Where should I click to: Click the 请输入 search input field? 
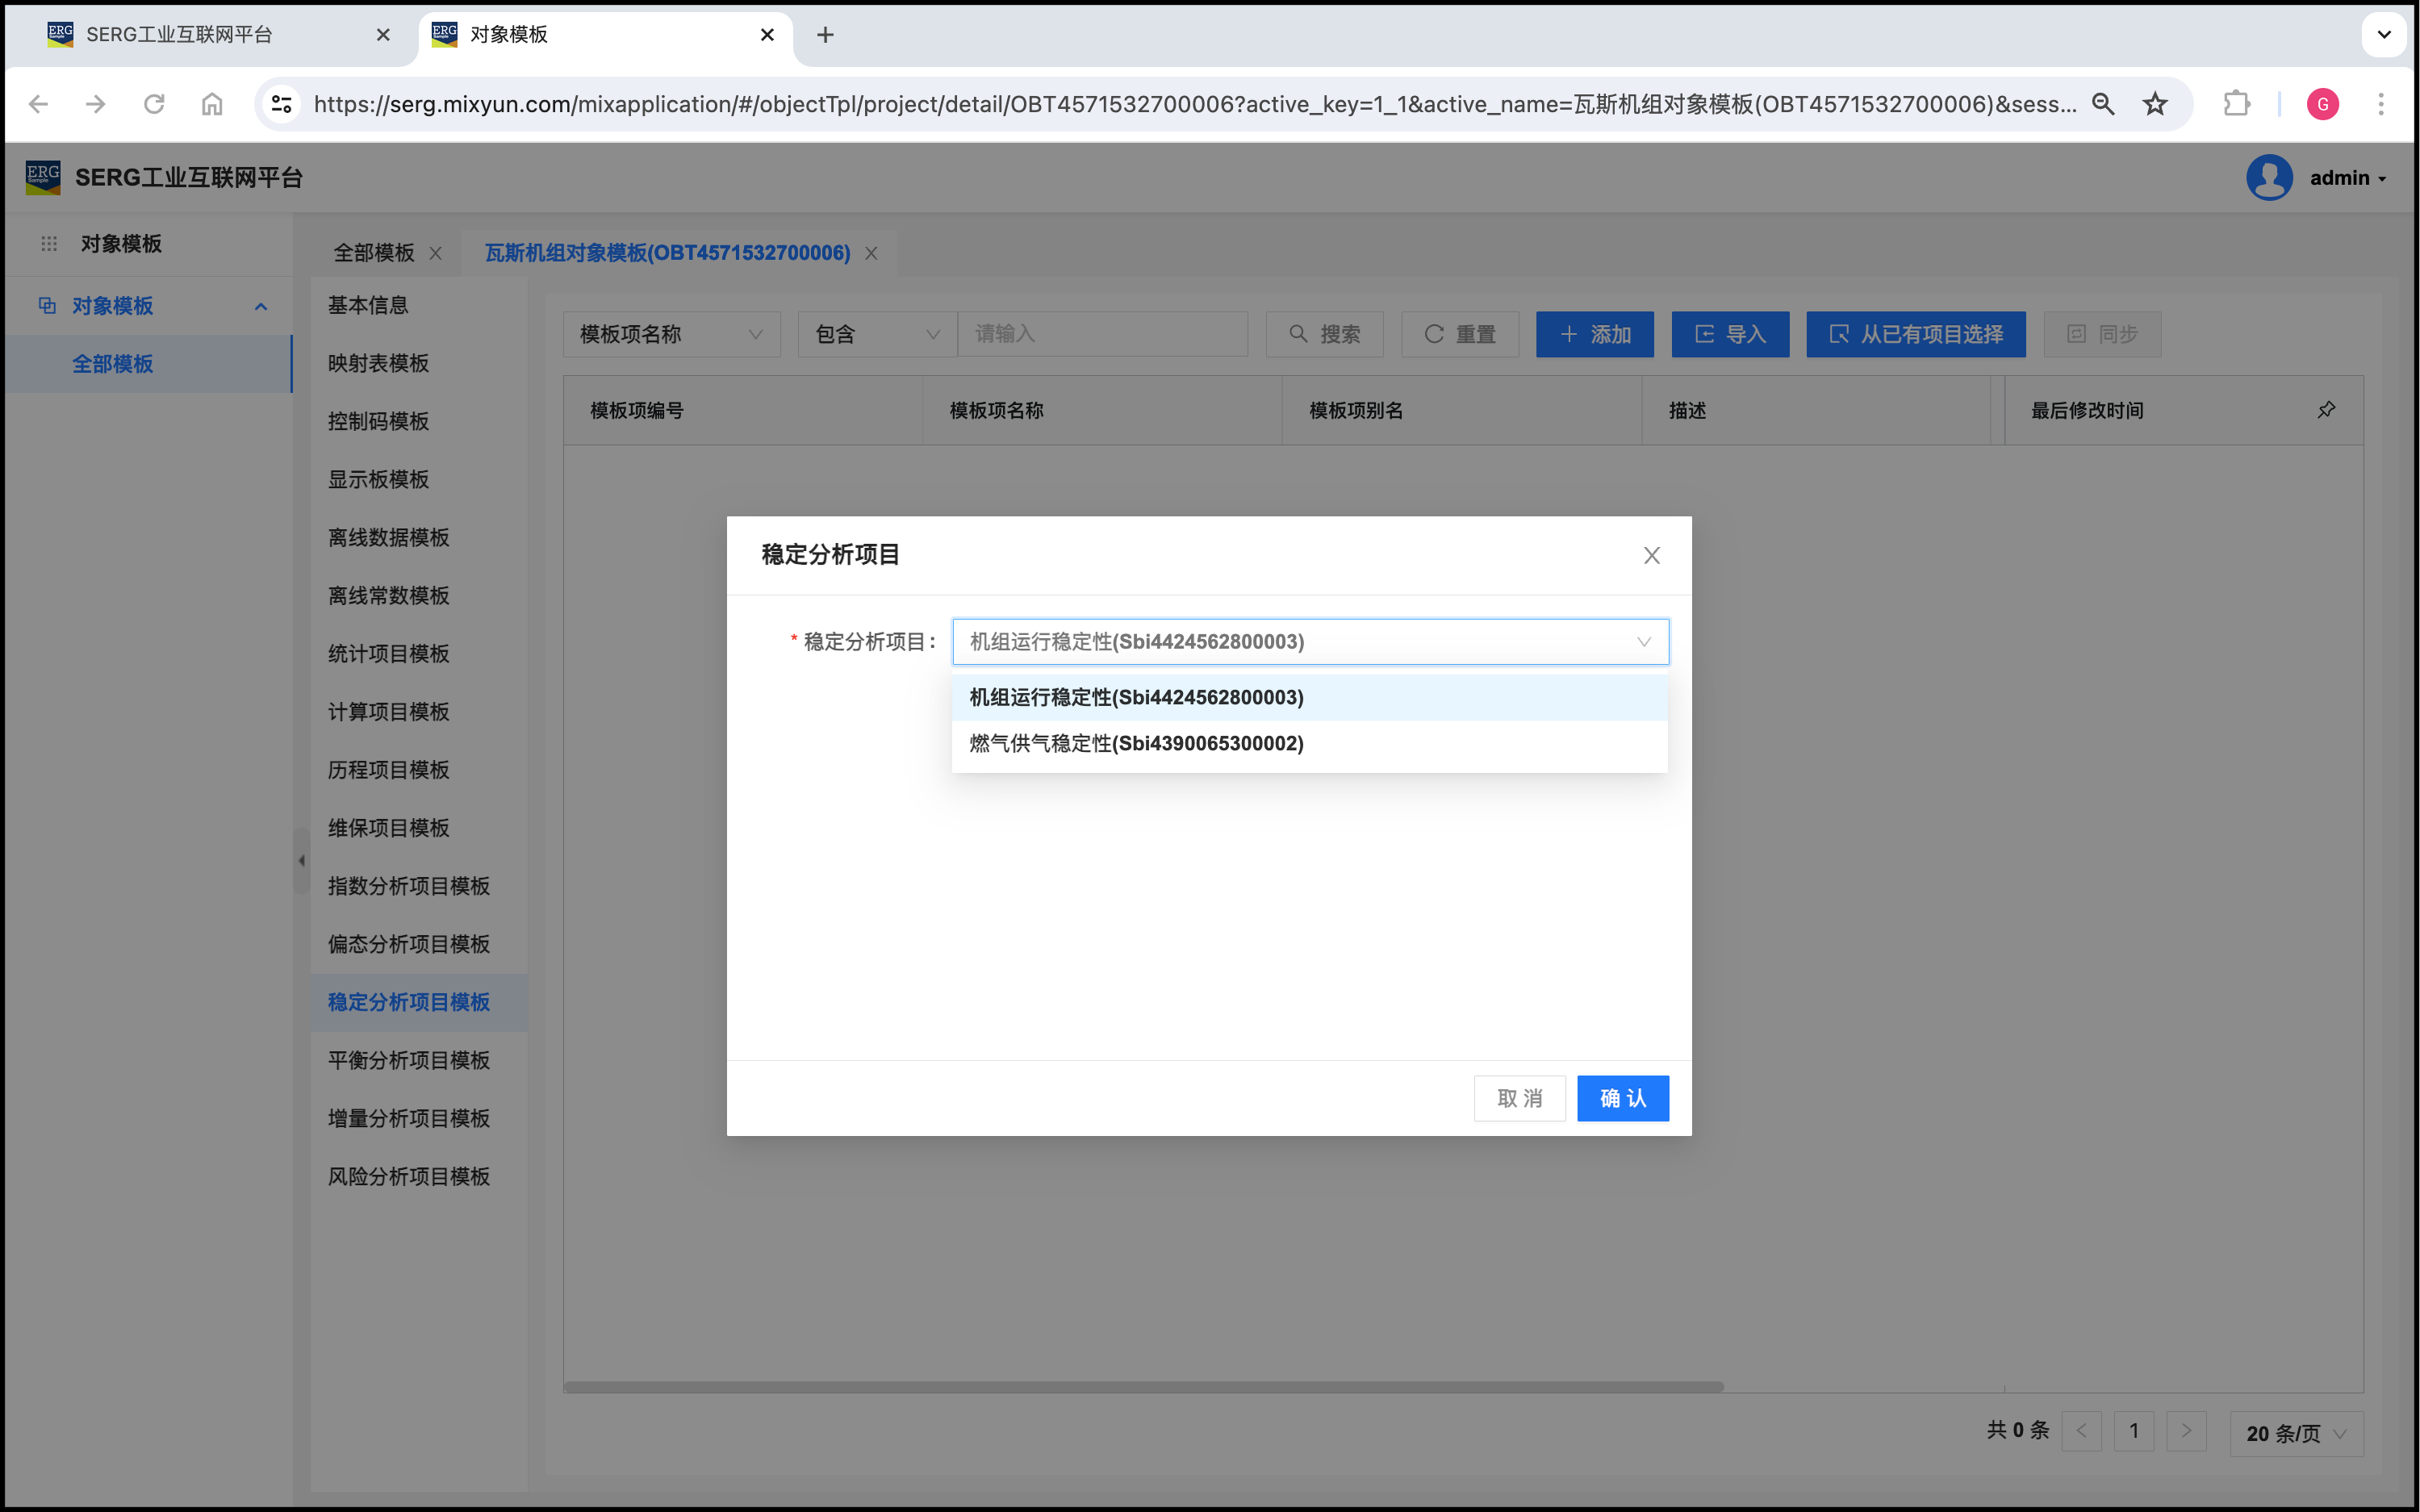point(1102,334)
